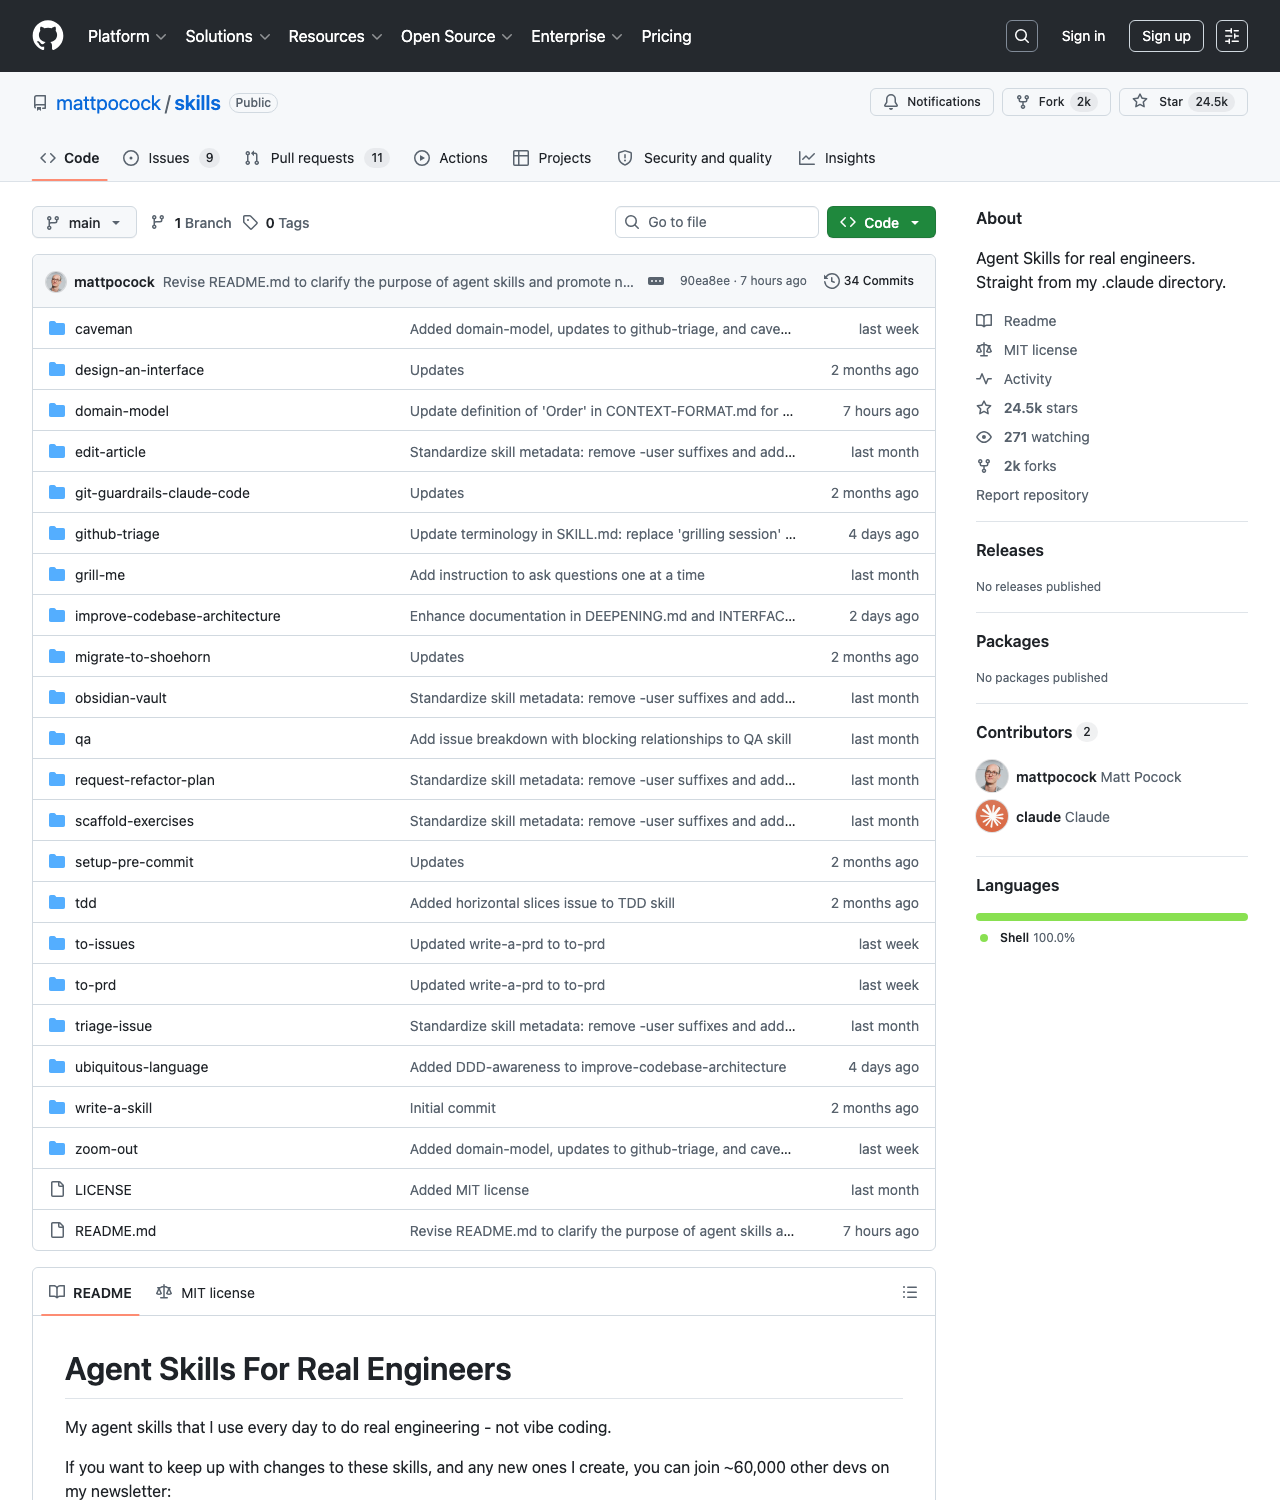This screenshot has height=1500, width=1280.
Task: Open the migrate-to-shoehorn folder
Action: coord(143,657)
